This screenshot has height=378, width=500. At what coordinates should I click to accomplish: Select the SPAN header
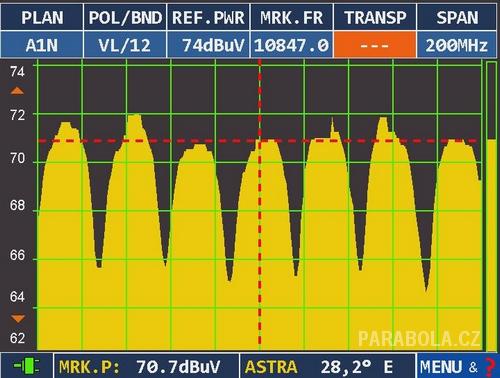(457, 17)
